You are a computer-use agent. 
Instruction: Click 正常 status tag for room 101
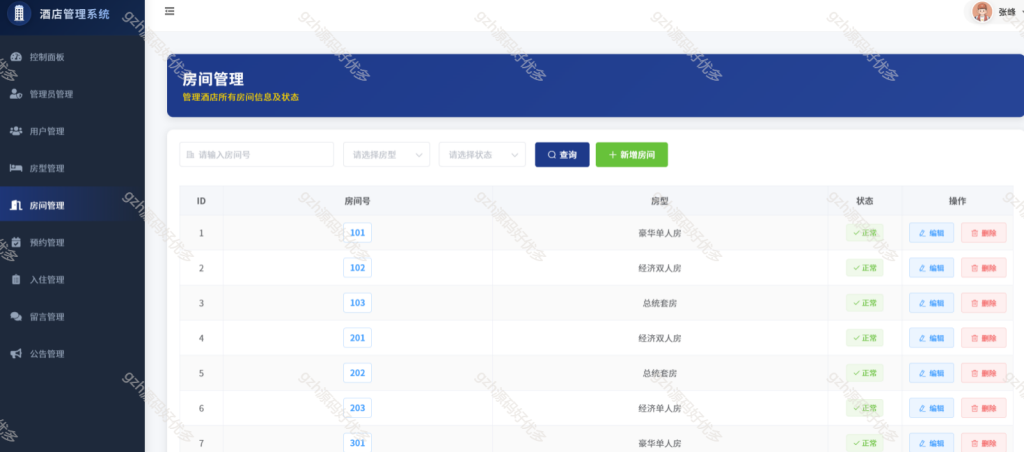(x=865, y=233)
